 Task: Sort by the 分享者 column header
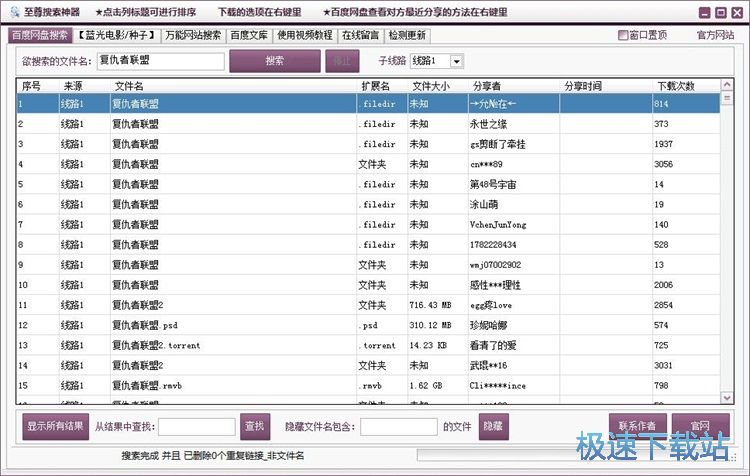(x=514, y=86)
